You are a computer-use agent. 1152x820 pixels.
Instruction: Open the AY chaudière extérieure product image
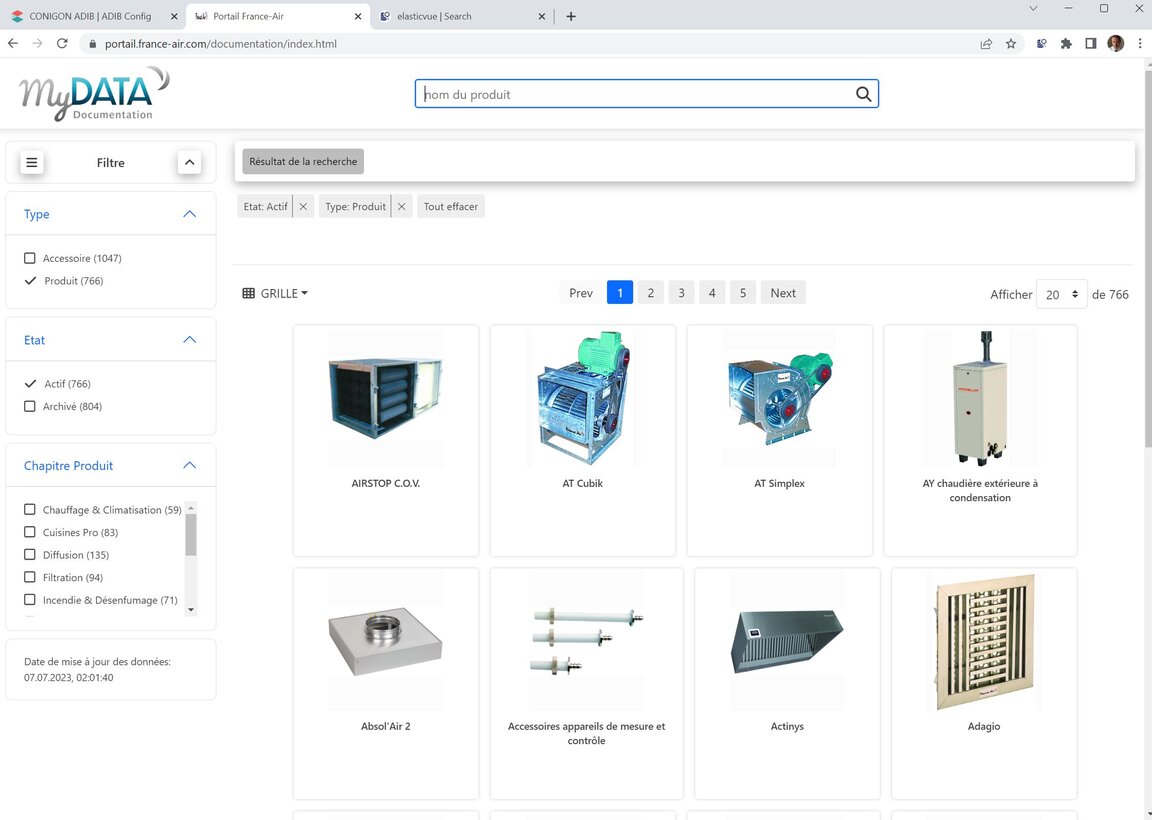click(980, 398)
